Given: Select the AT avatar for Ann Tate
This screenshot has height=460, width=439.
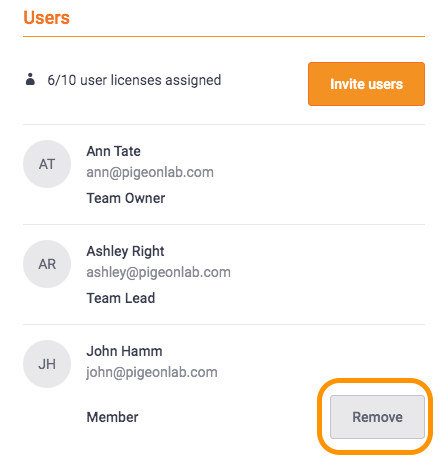Looking at the screenshot, I should coord(47,164).
